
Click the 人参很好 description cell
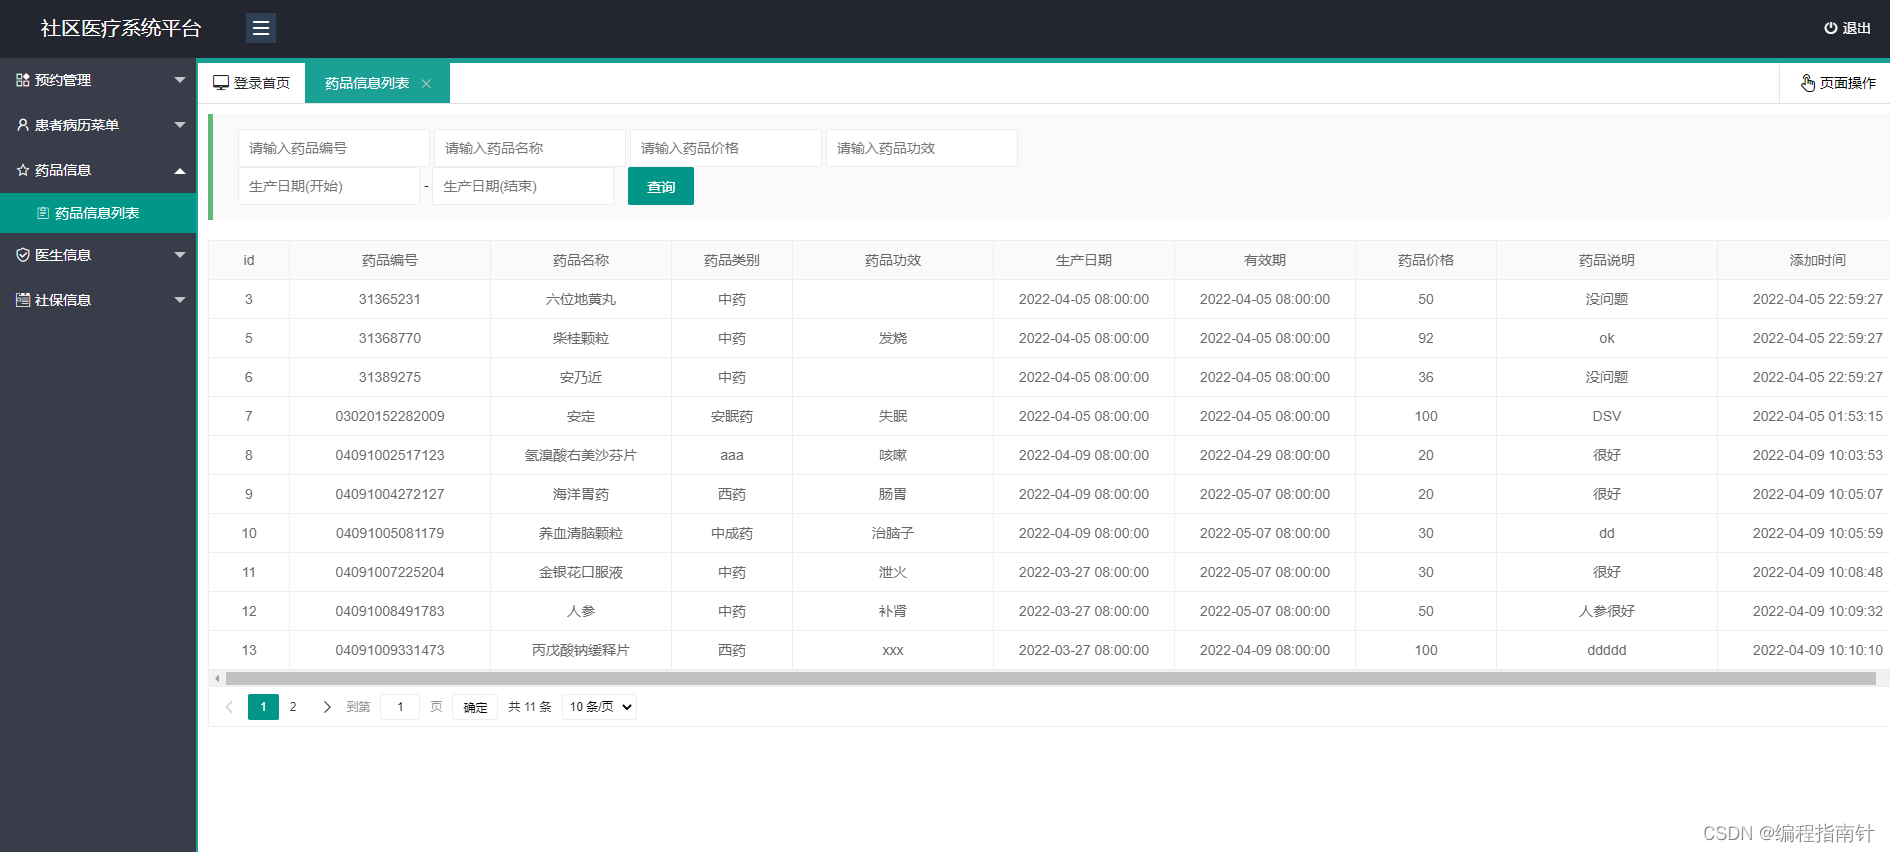[1607, 611]
